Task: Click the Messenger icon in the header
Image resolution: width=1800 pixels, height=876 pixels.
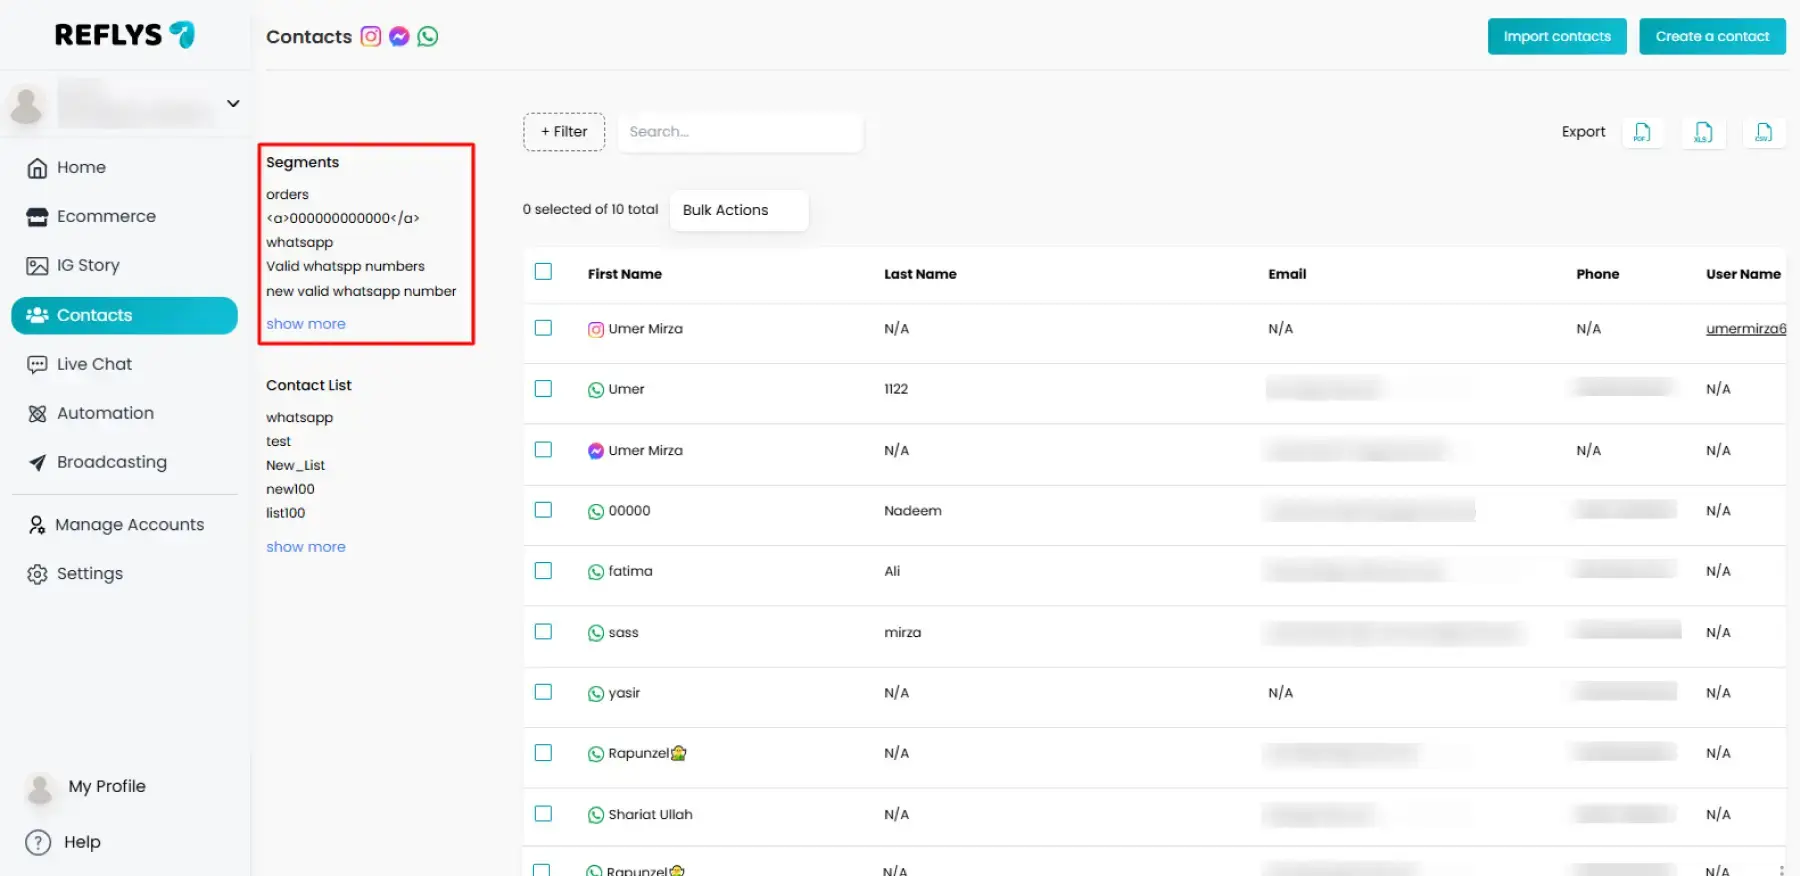Action: coord(399,37)
